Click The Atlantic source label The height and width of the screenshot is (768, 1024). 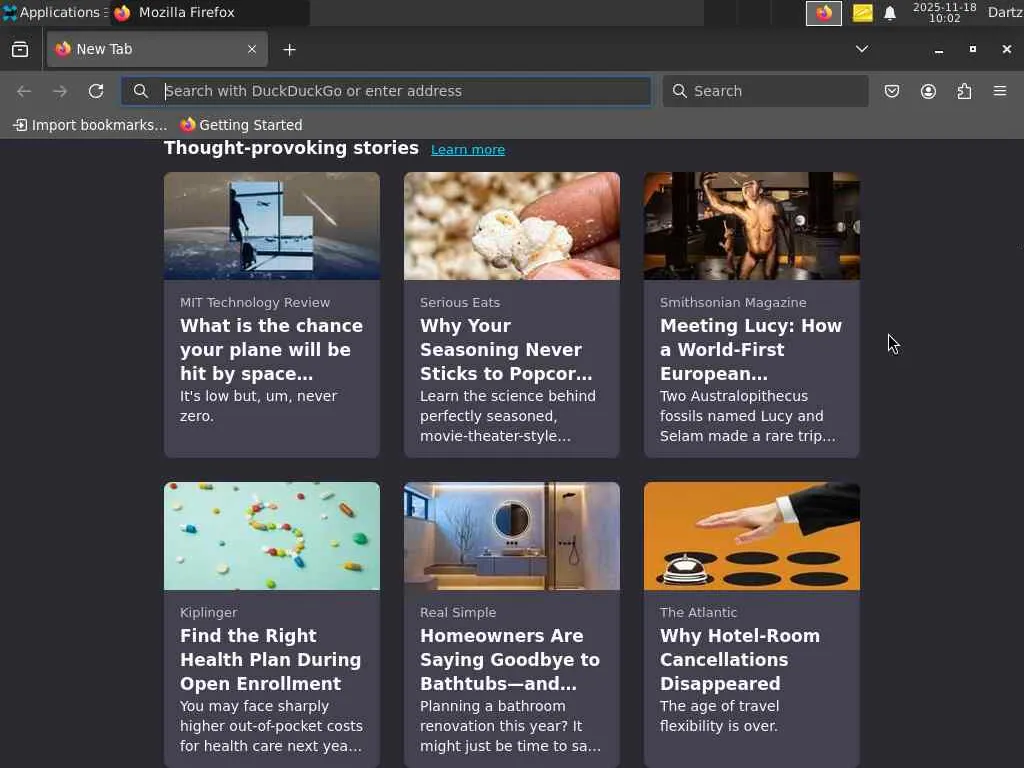698,613
